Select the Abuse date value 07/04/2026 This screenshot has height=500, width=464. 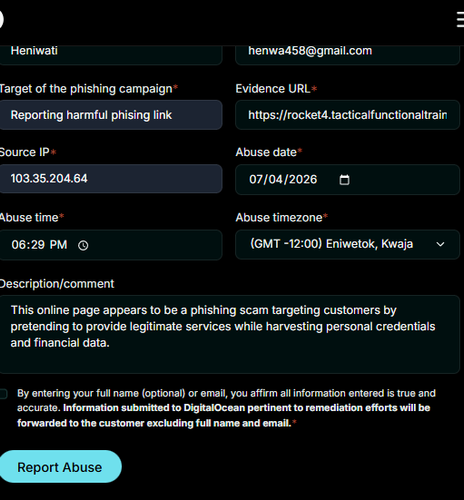[x=283, y=179]
